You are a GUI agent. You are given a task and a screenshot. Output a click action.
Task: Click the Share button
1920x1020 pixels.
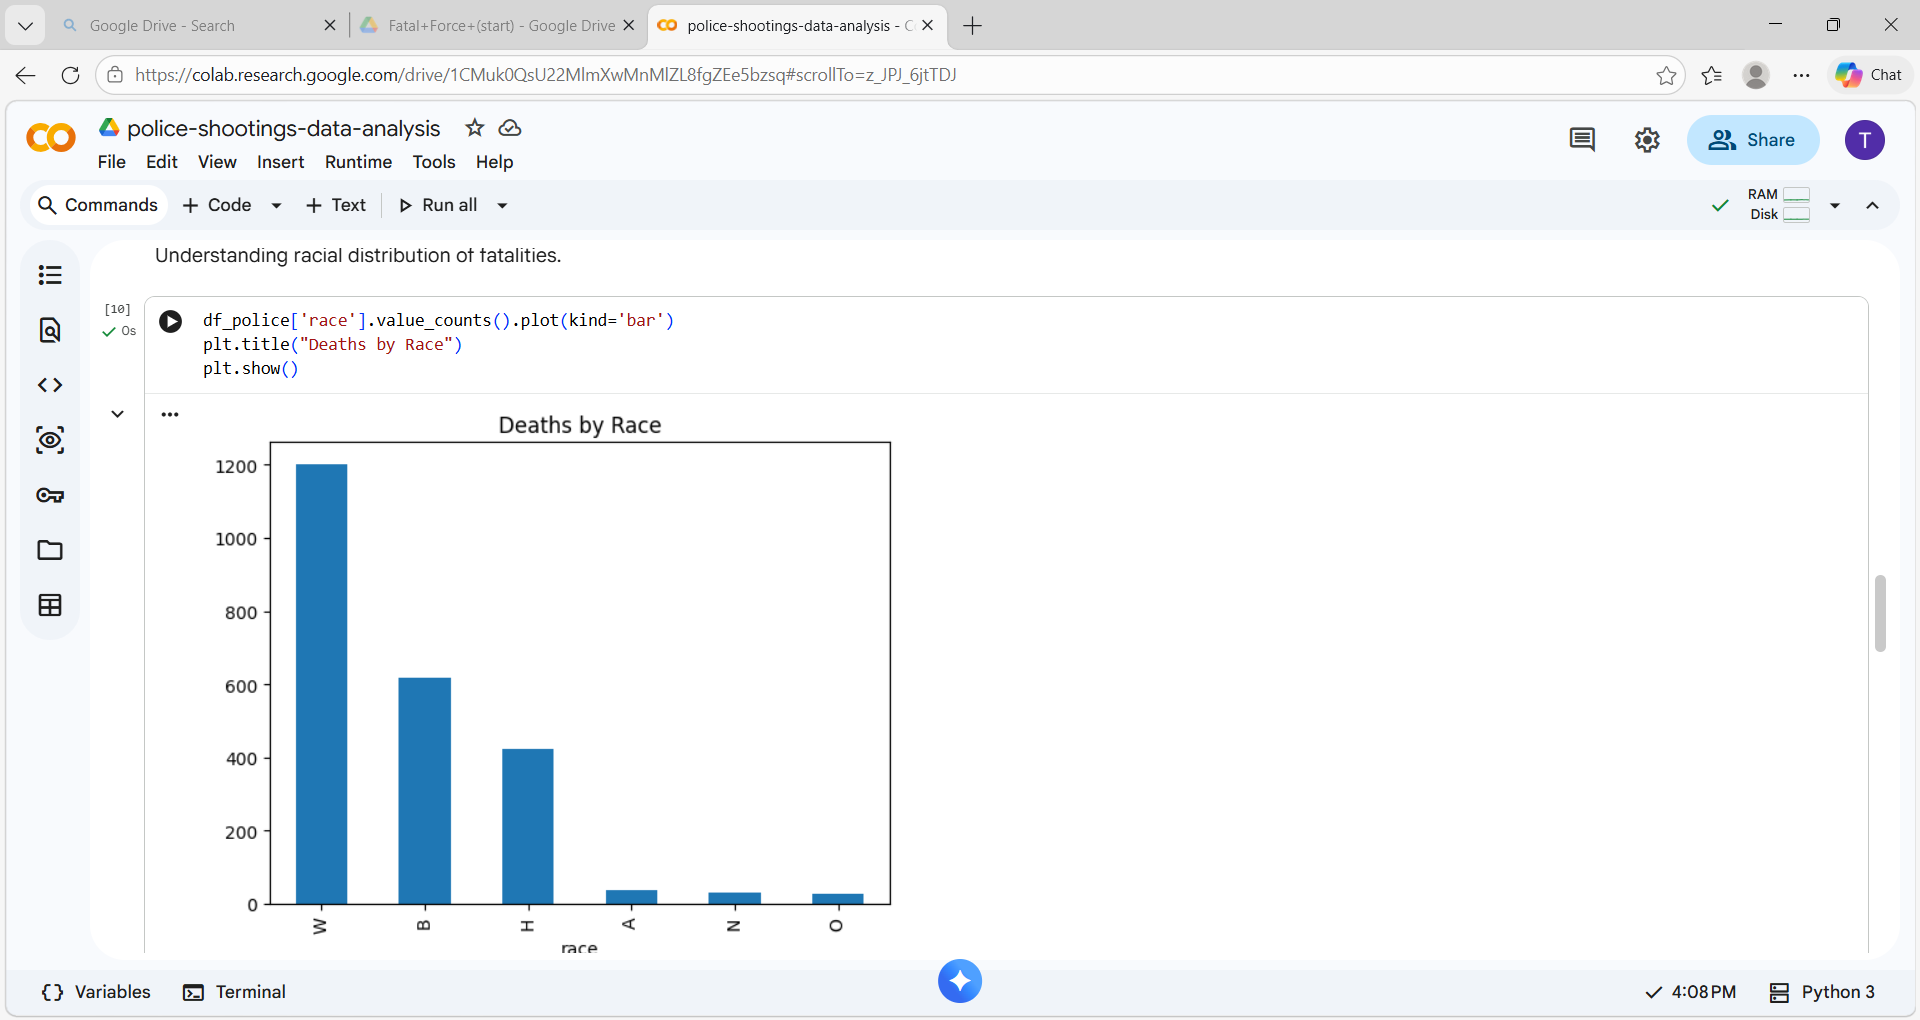tap(1753, 140)
